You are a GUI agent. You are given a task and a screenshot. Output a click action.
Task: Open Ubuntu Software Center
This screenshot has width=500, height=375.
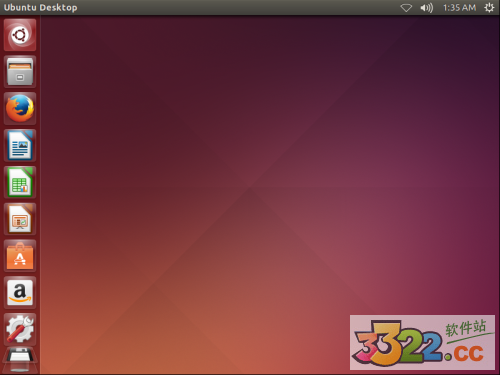click(x=20, y=256)
